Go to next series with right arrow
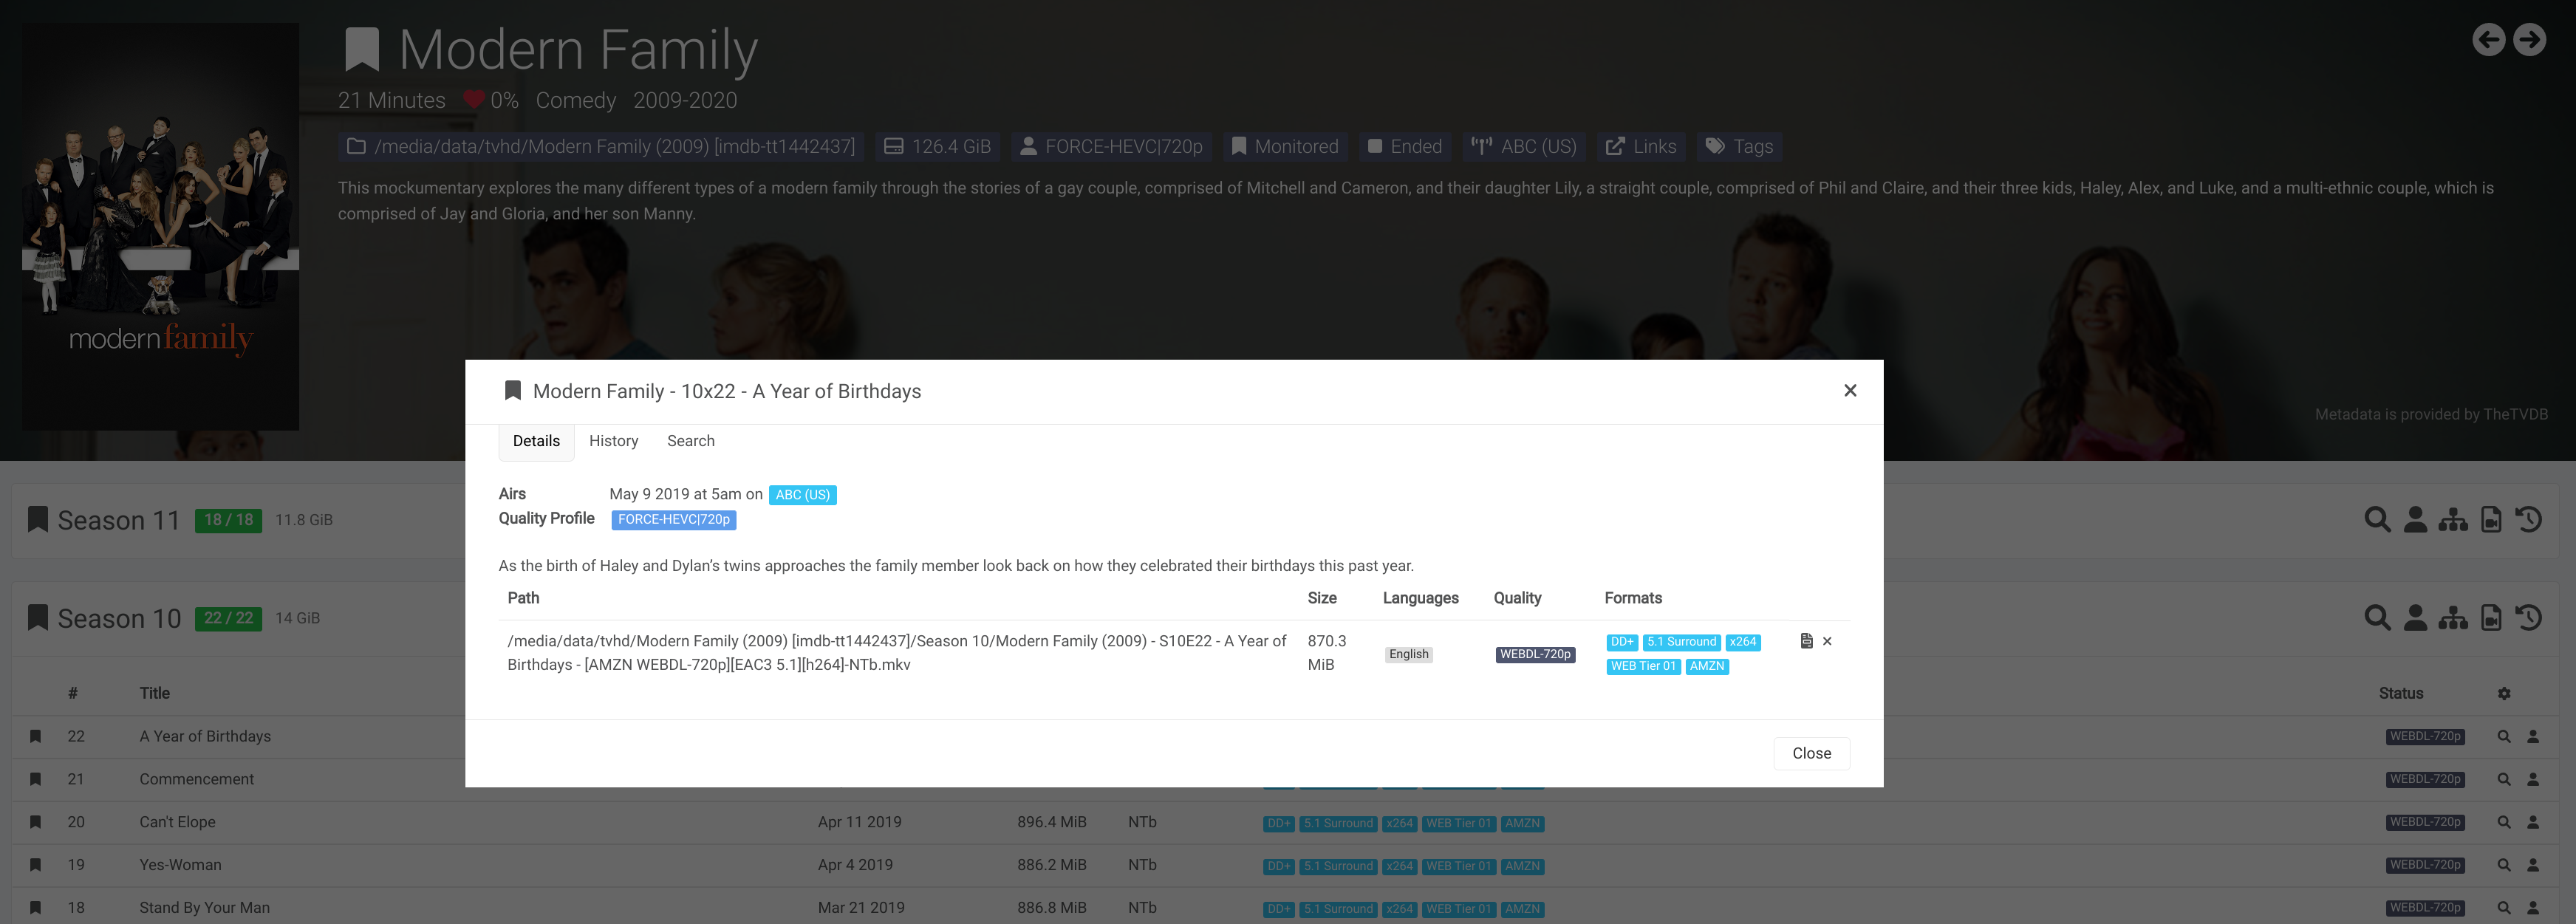This screenshot has height=924, width=2576. pyautogui.click(x=2531, y=39)
